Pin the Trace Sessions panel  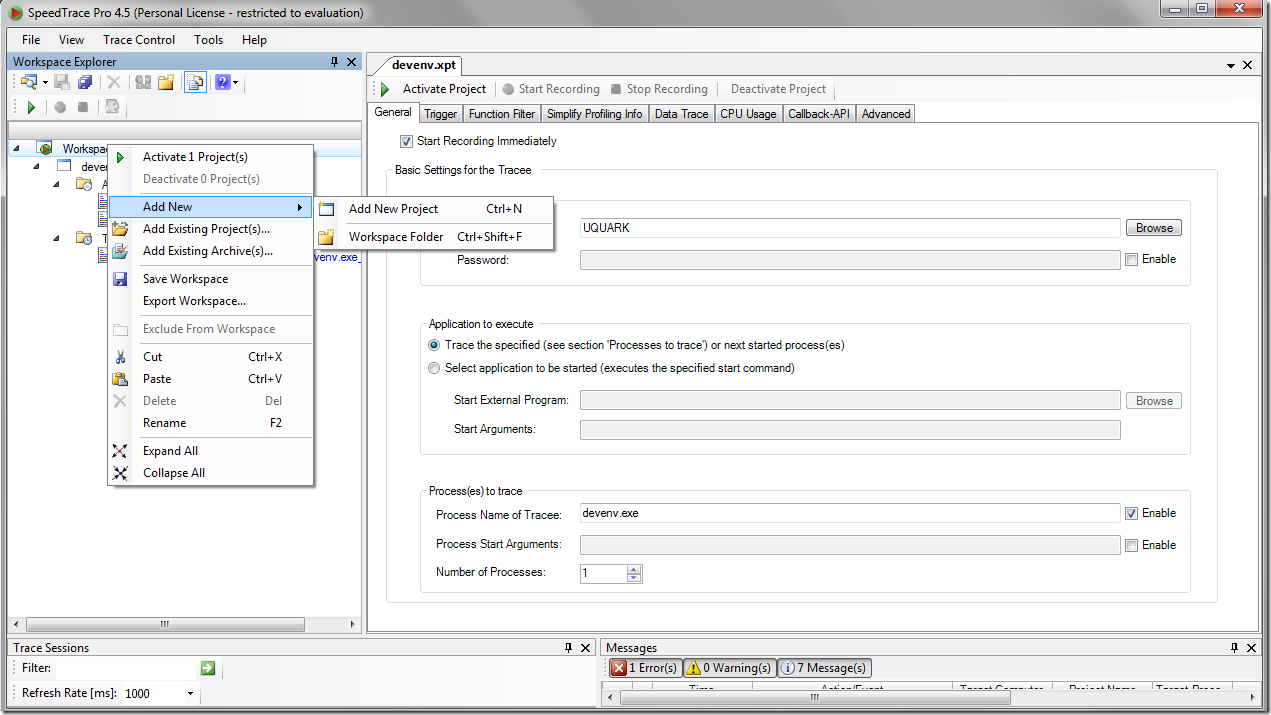(569, 648)
